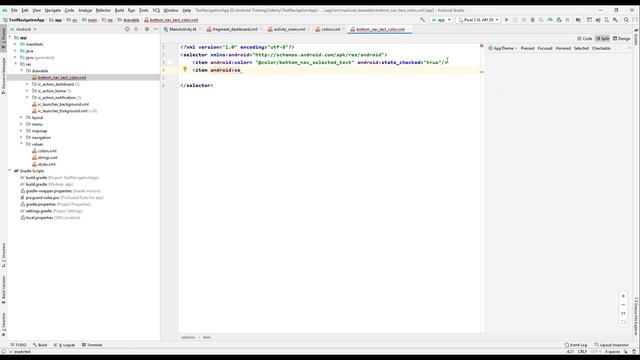The width and height of the screenshot is (640, 360).
Task: Click the zoom in plus preview button
Action: (623, 296)
